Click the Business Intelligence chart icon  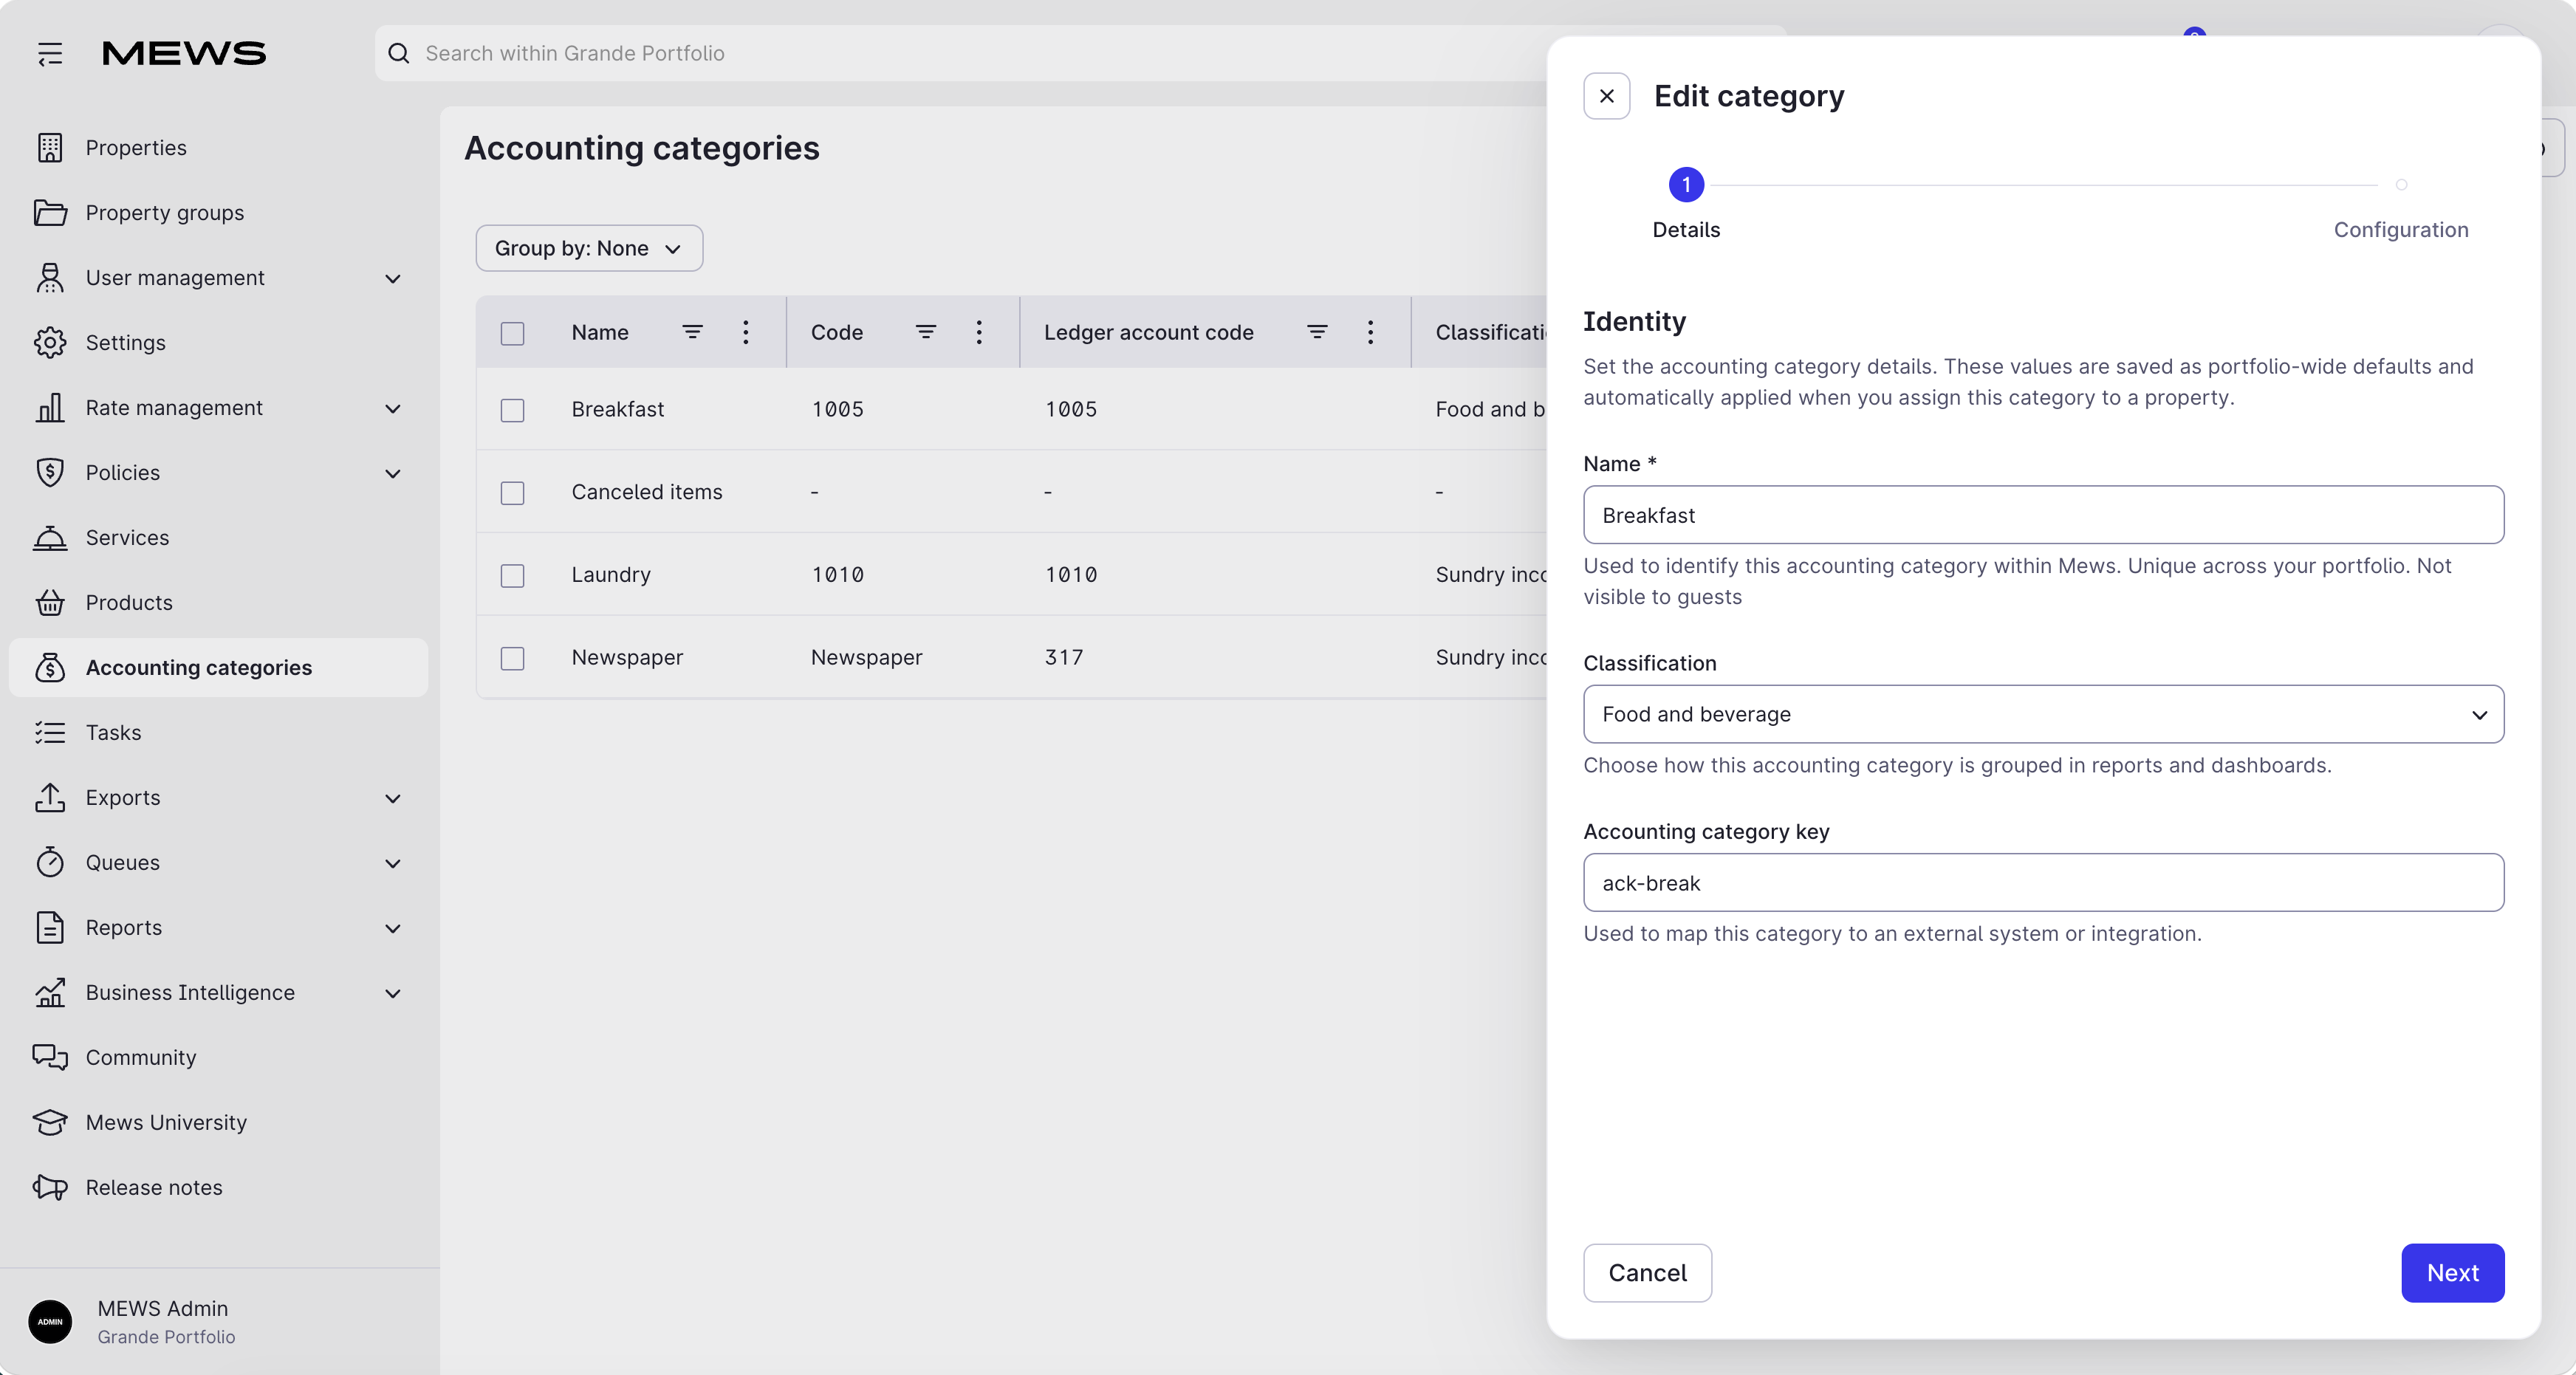pos(50,993)
